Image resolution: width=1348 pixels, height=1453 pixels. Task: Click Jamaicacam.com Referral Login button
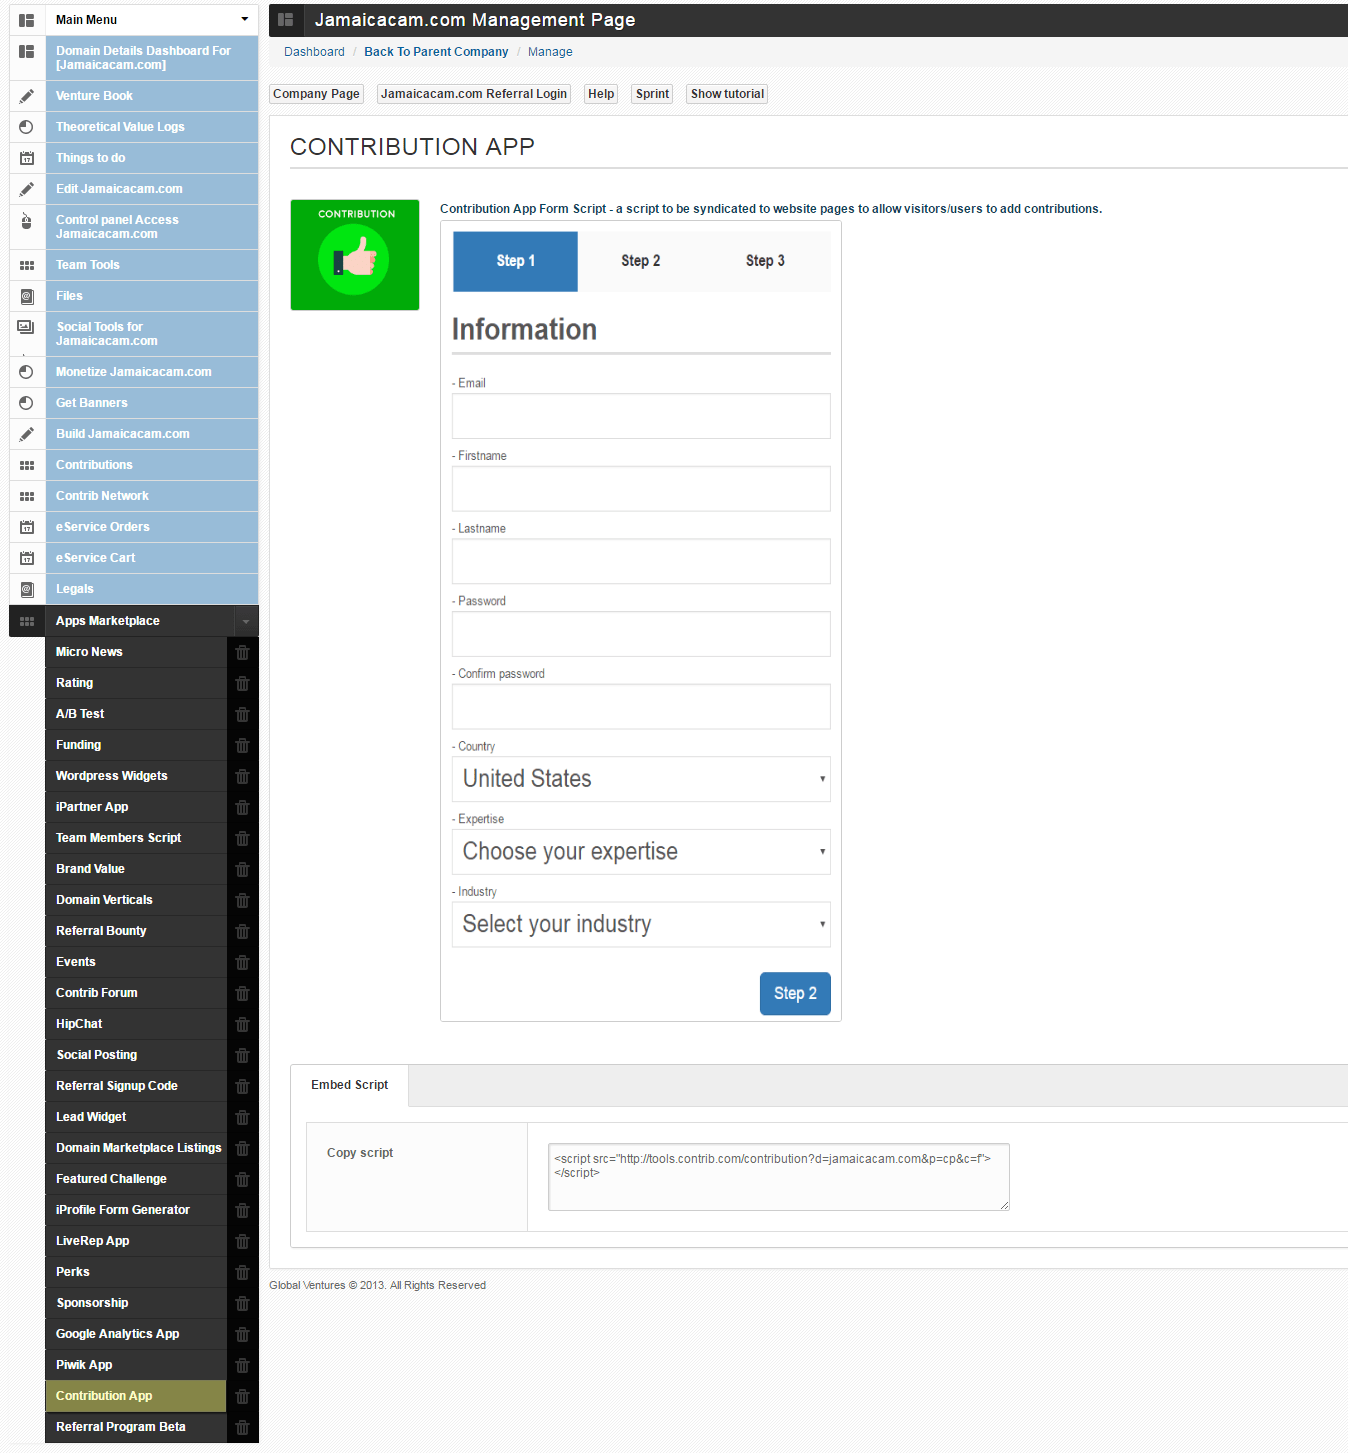[474, 94]
